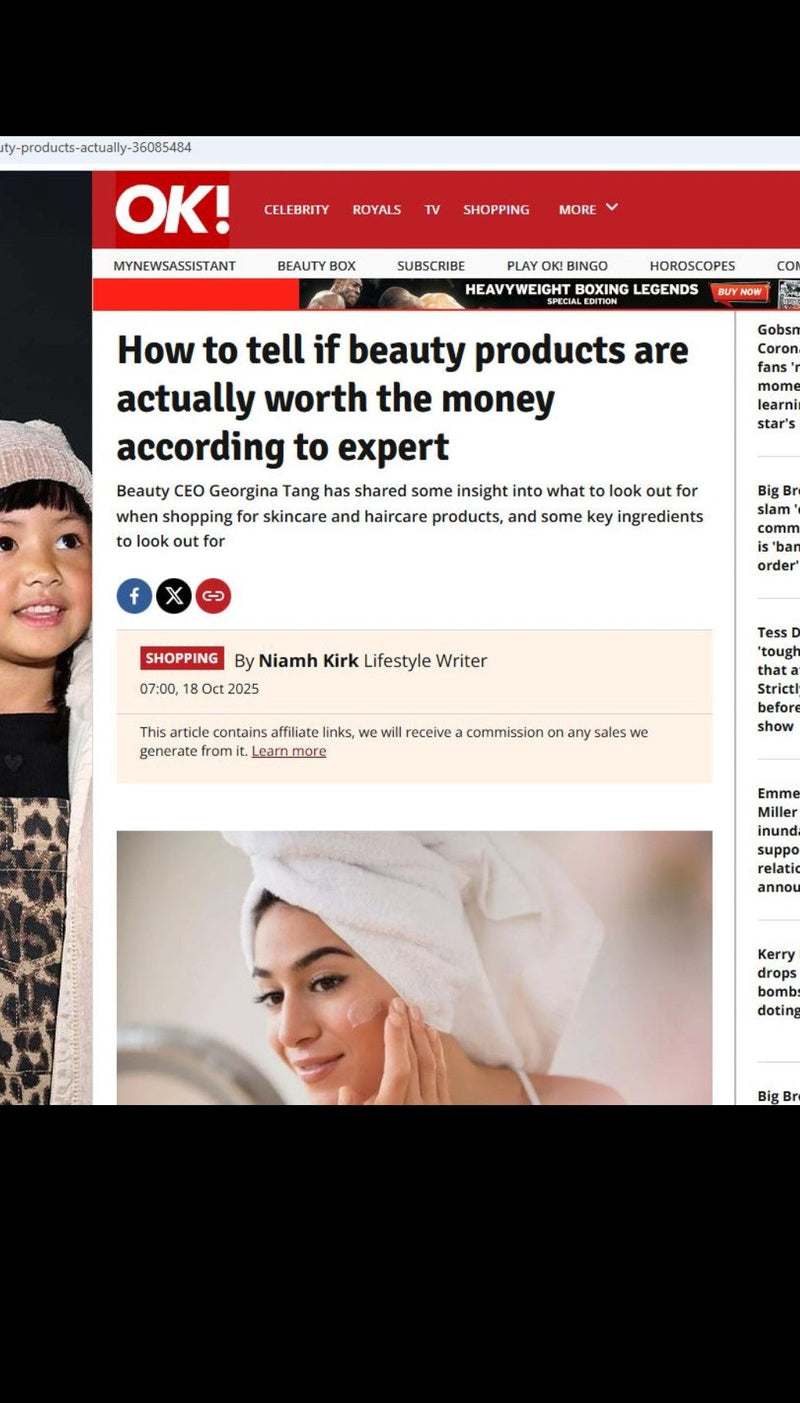
Task: Open the ROYALS section
Action: (377, 210)
